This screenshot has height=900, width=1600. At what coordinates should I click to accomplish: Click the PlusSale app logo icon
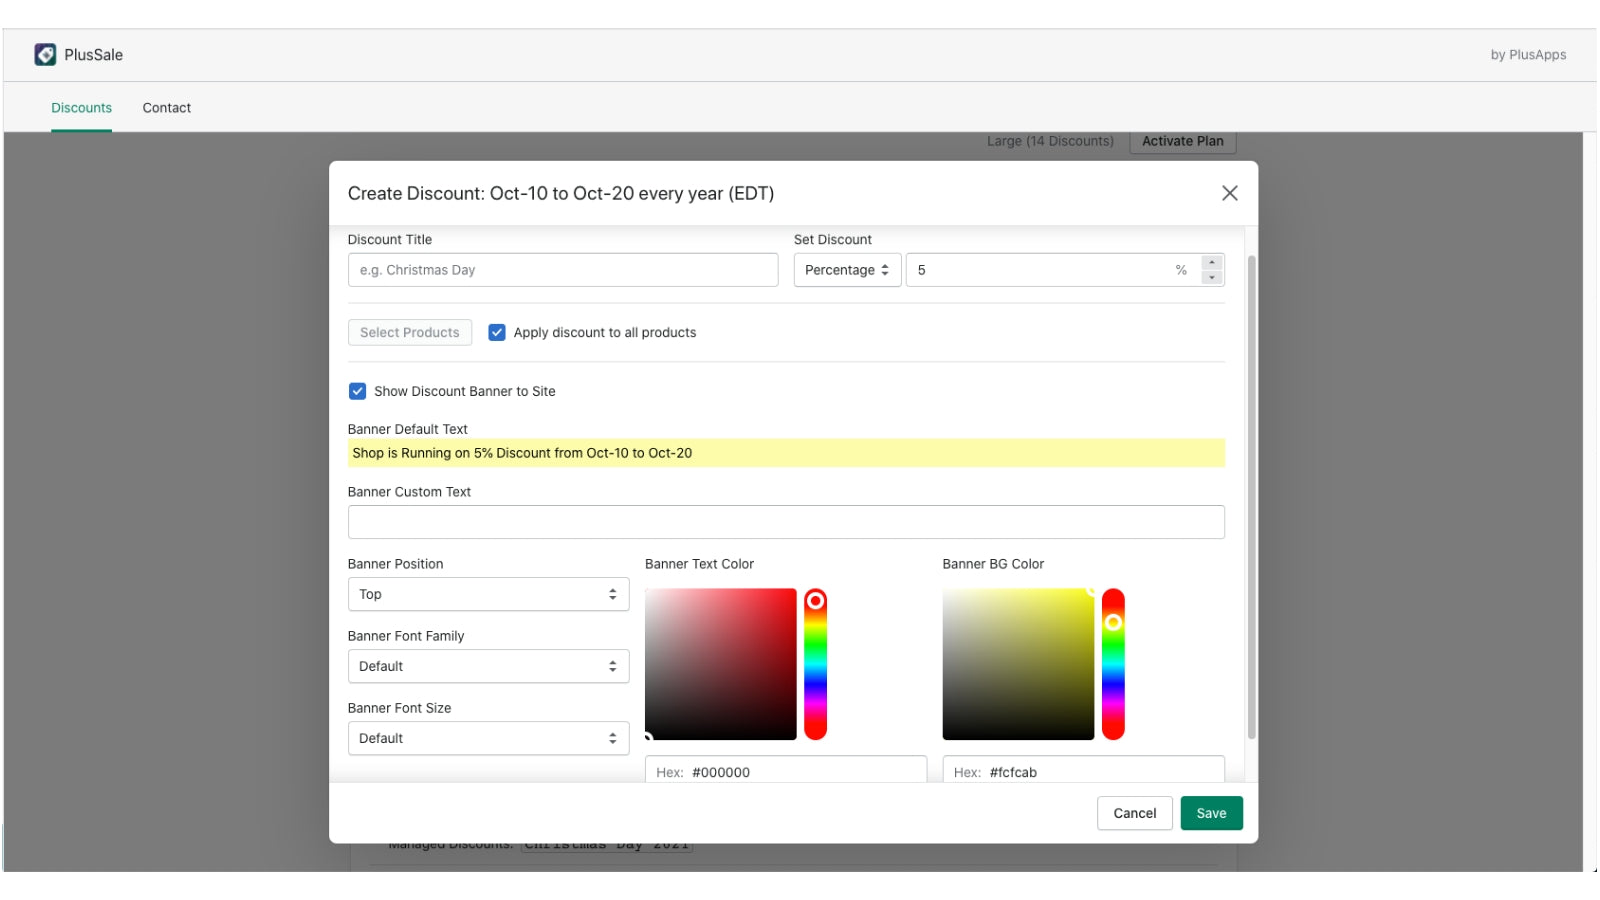click(x=44, y=54)
